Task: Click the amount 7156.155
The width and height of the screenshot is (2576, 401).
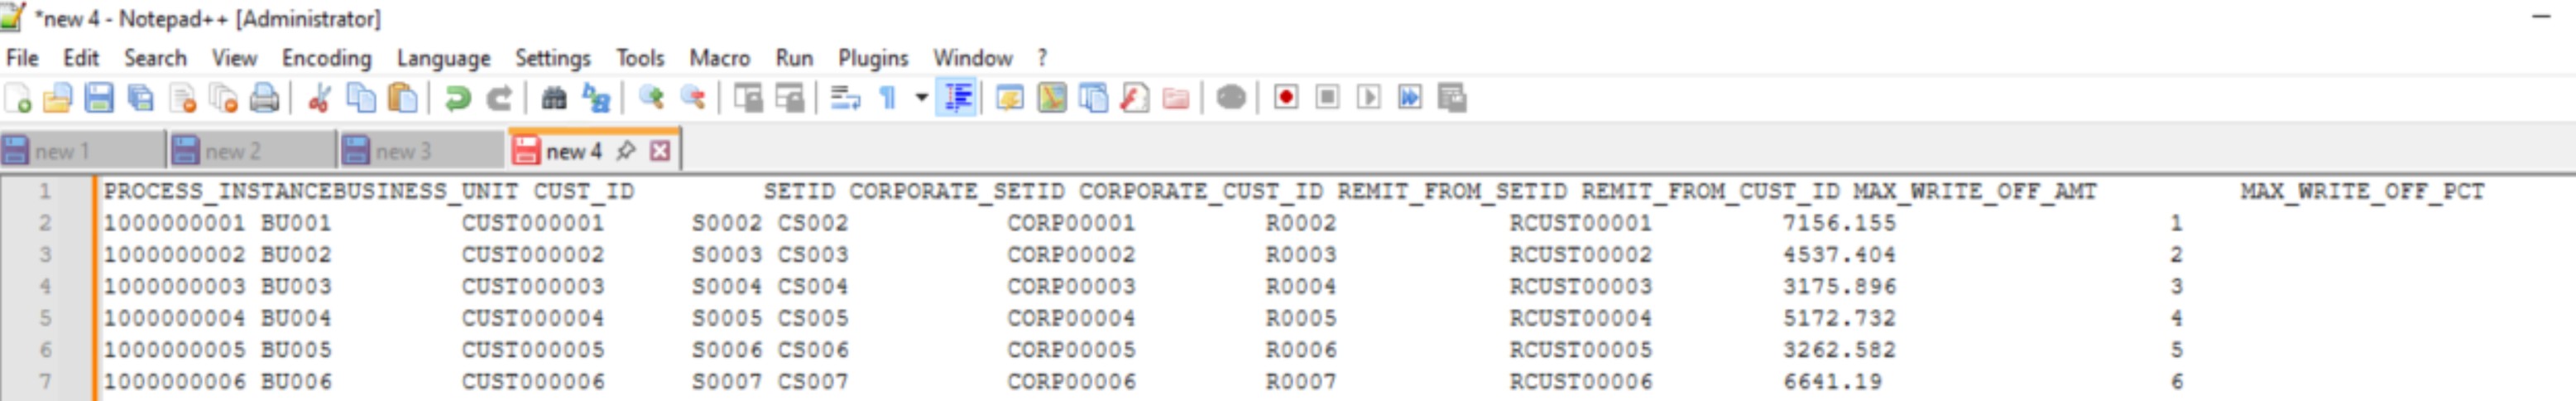Action: tap(1839, 223)
